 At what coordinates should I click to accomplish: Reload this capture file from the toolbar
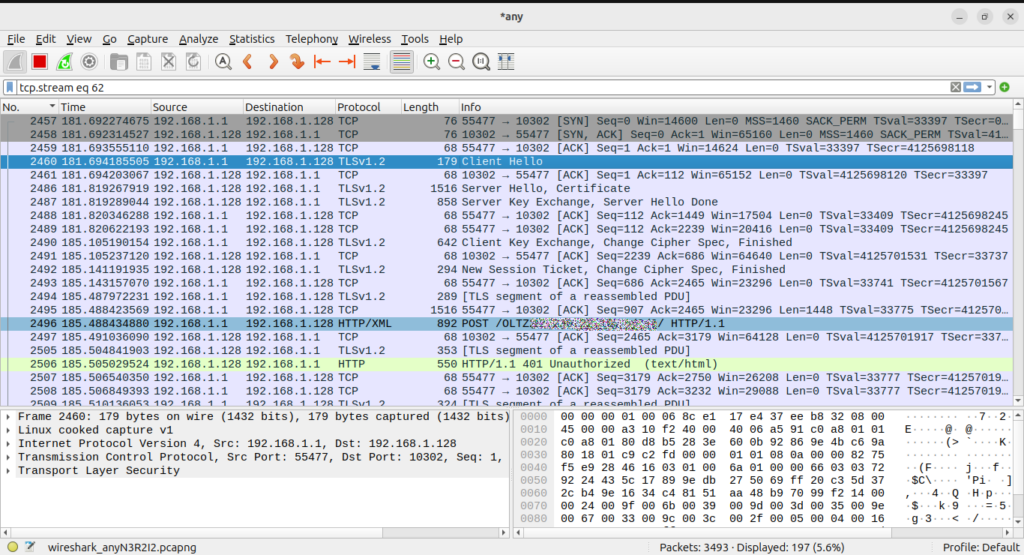(x=193, y=62)
